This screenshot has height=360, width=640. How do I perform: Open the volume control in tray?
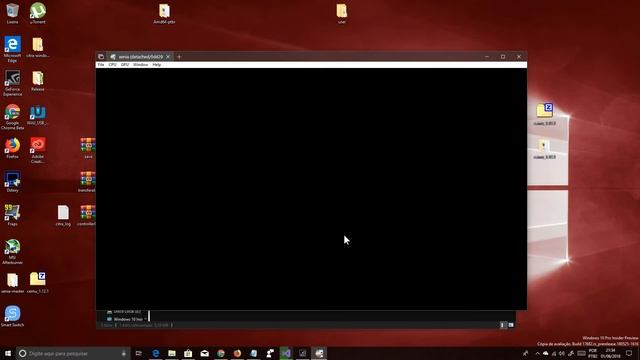tap(562, 353)
